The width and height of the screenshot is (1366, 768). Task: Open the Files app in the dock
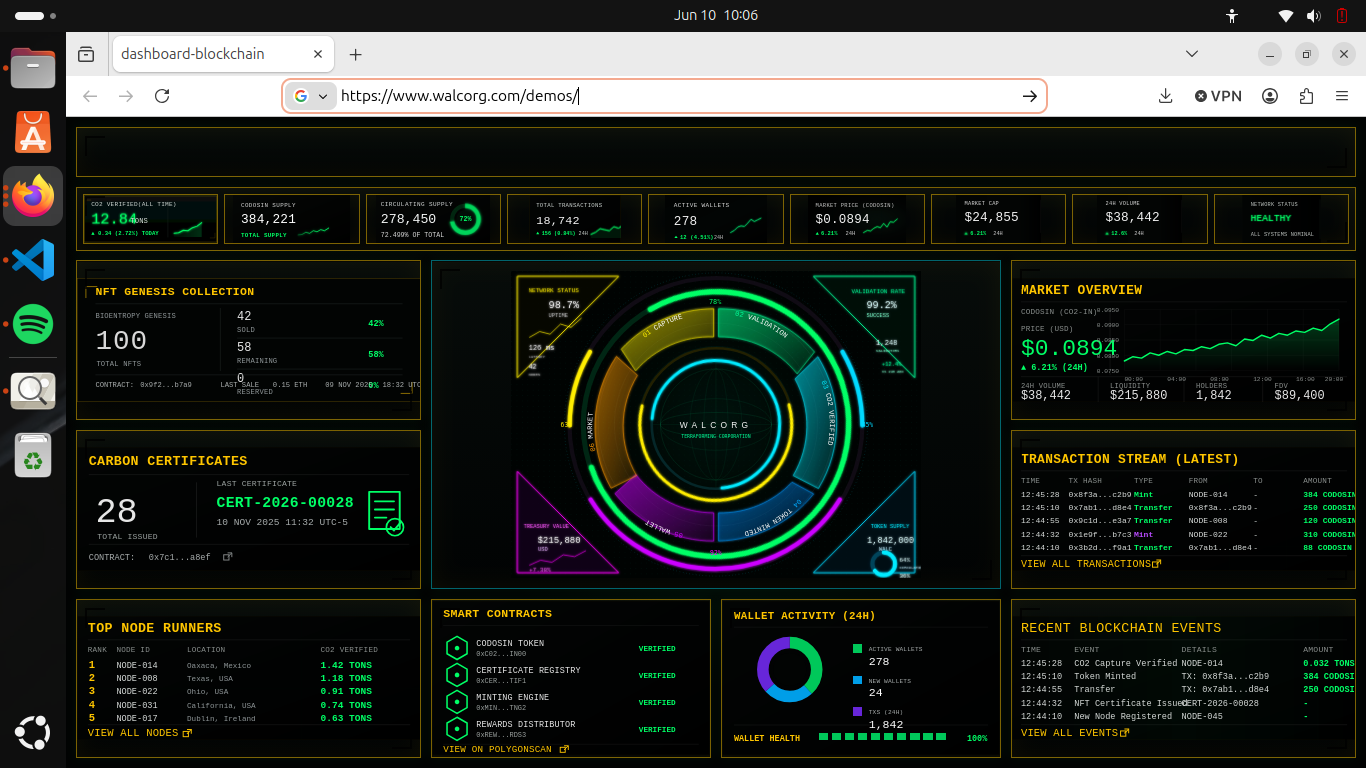pyautogui.click(x=33, y=69)
